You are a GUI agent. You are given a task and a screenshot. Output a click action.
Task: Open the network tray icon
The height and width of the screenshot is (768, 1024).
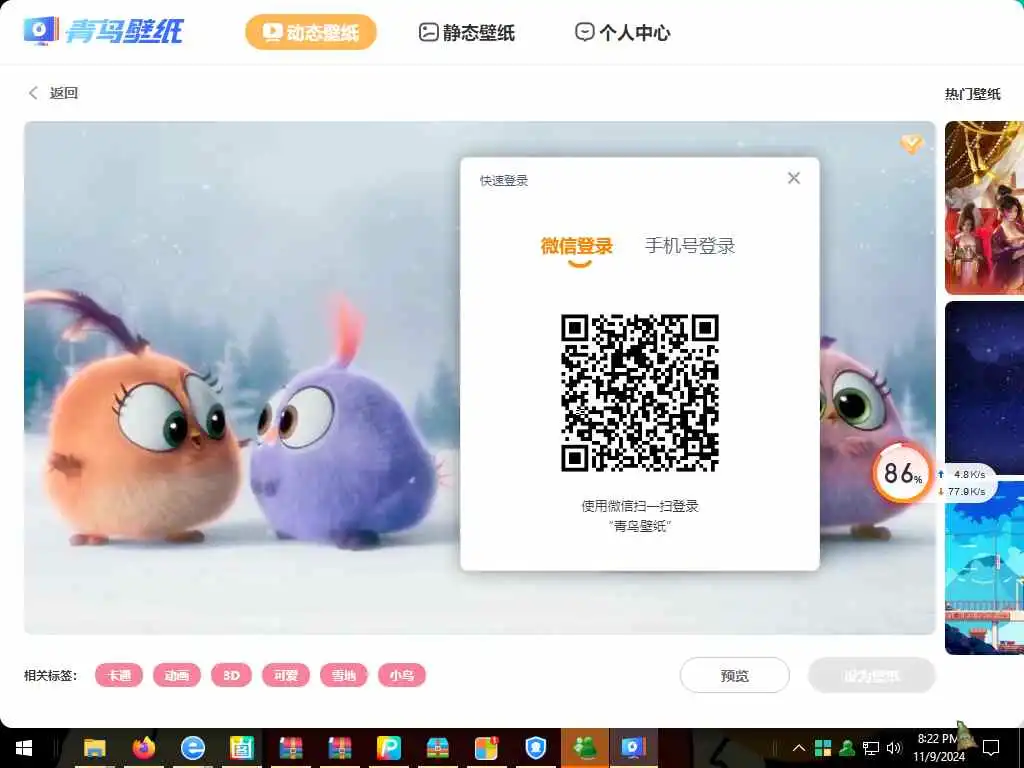coord(871,748)
